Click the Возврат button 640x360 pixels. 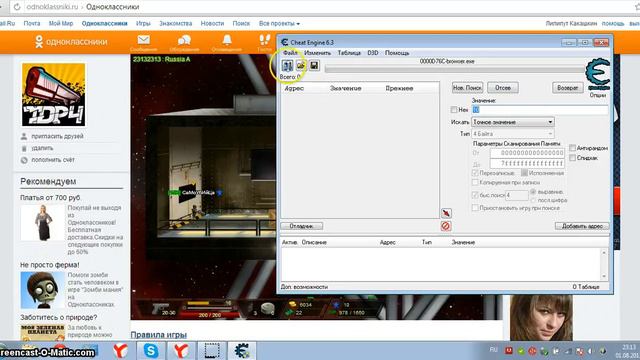click(x=567, y=87)
